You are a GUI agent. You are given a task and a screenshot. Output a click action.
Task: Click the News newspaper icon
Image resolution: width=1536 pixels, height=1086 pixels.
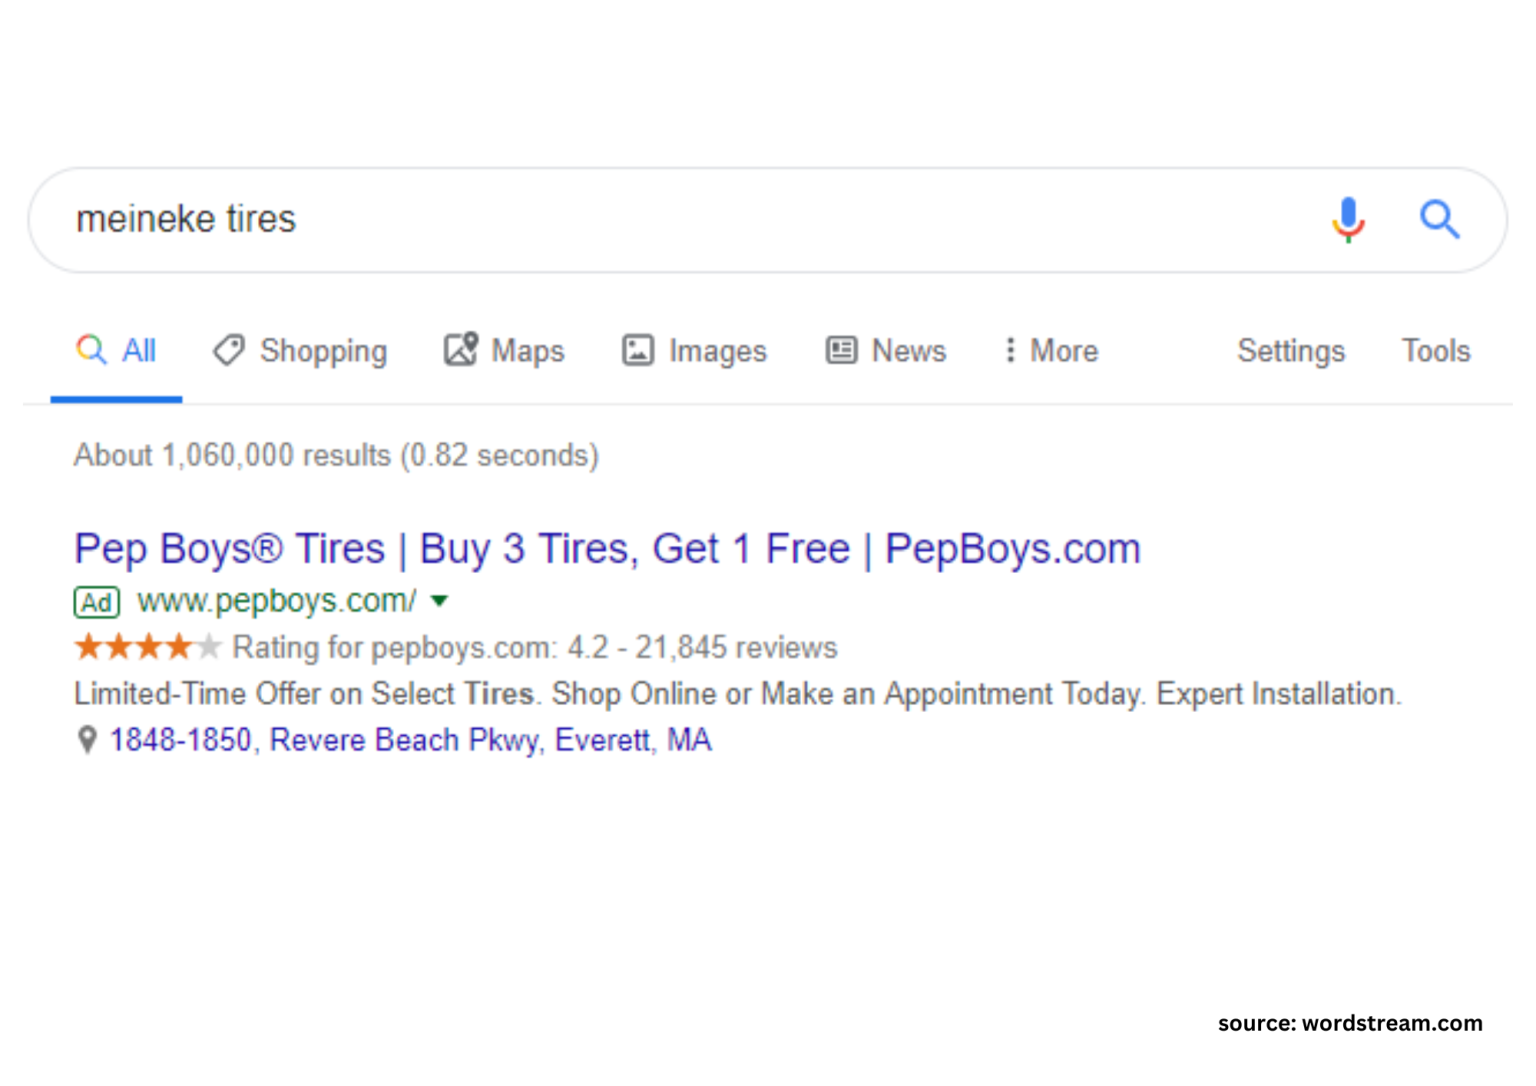coord(843,350)
